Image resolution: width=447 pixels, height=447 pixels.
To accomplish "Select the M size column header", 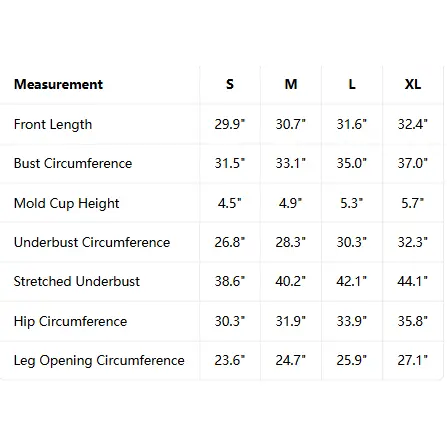I will point(291,84).
